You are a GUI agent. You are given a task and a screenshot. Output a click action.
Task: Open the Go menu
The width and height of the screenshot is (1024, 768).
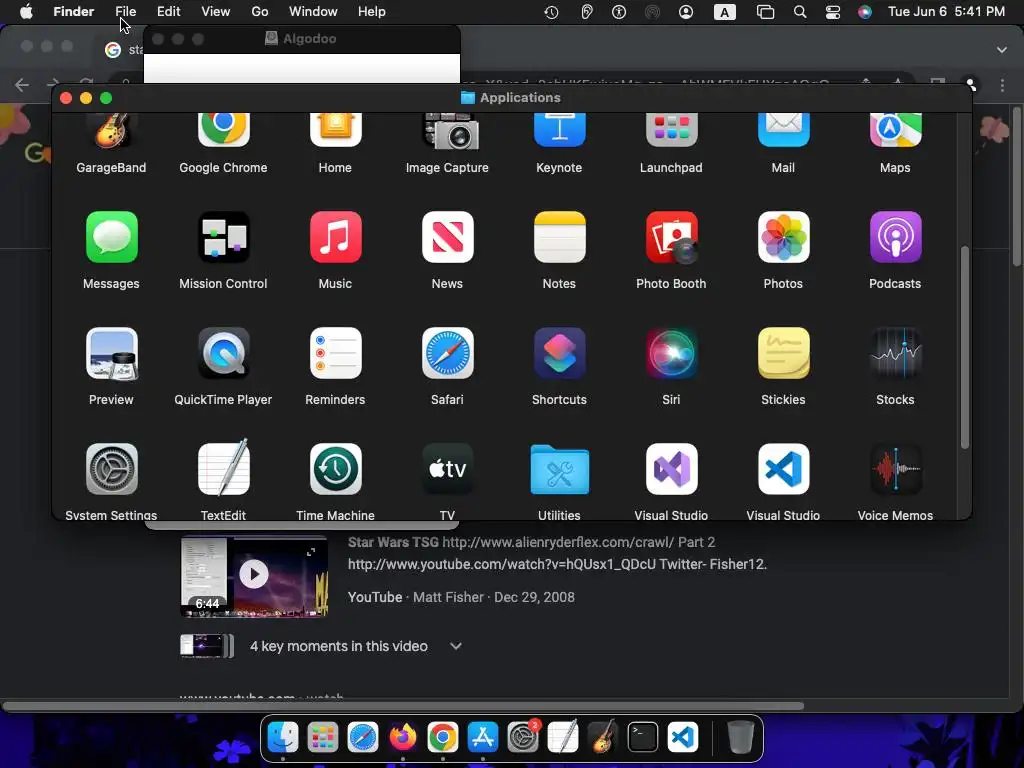(x=260, y=11)
